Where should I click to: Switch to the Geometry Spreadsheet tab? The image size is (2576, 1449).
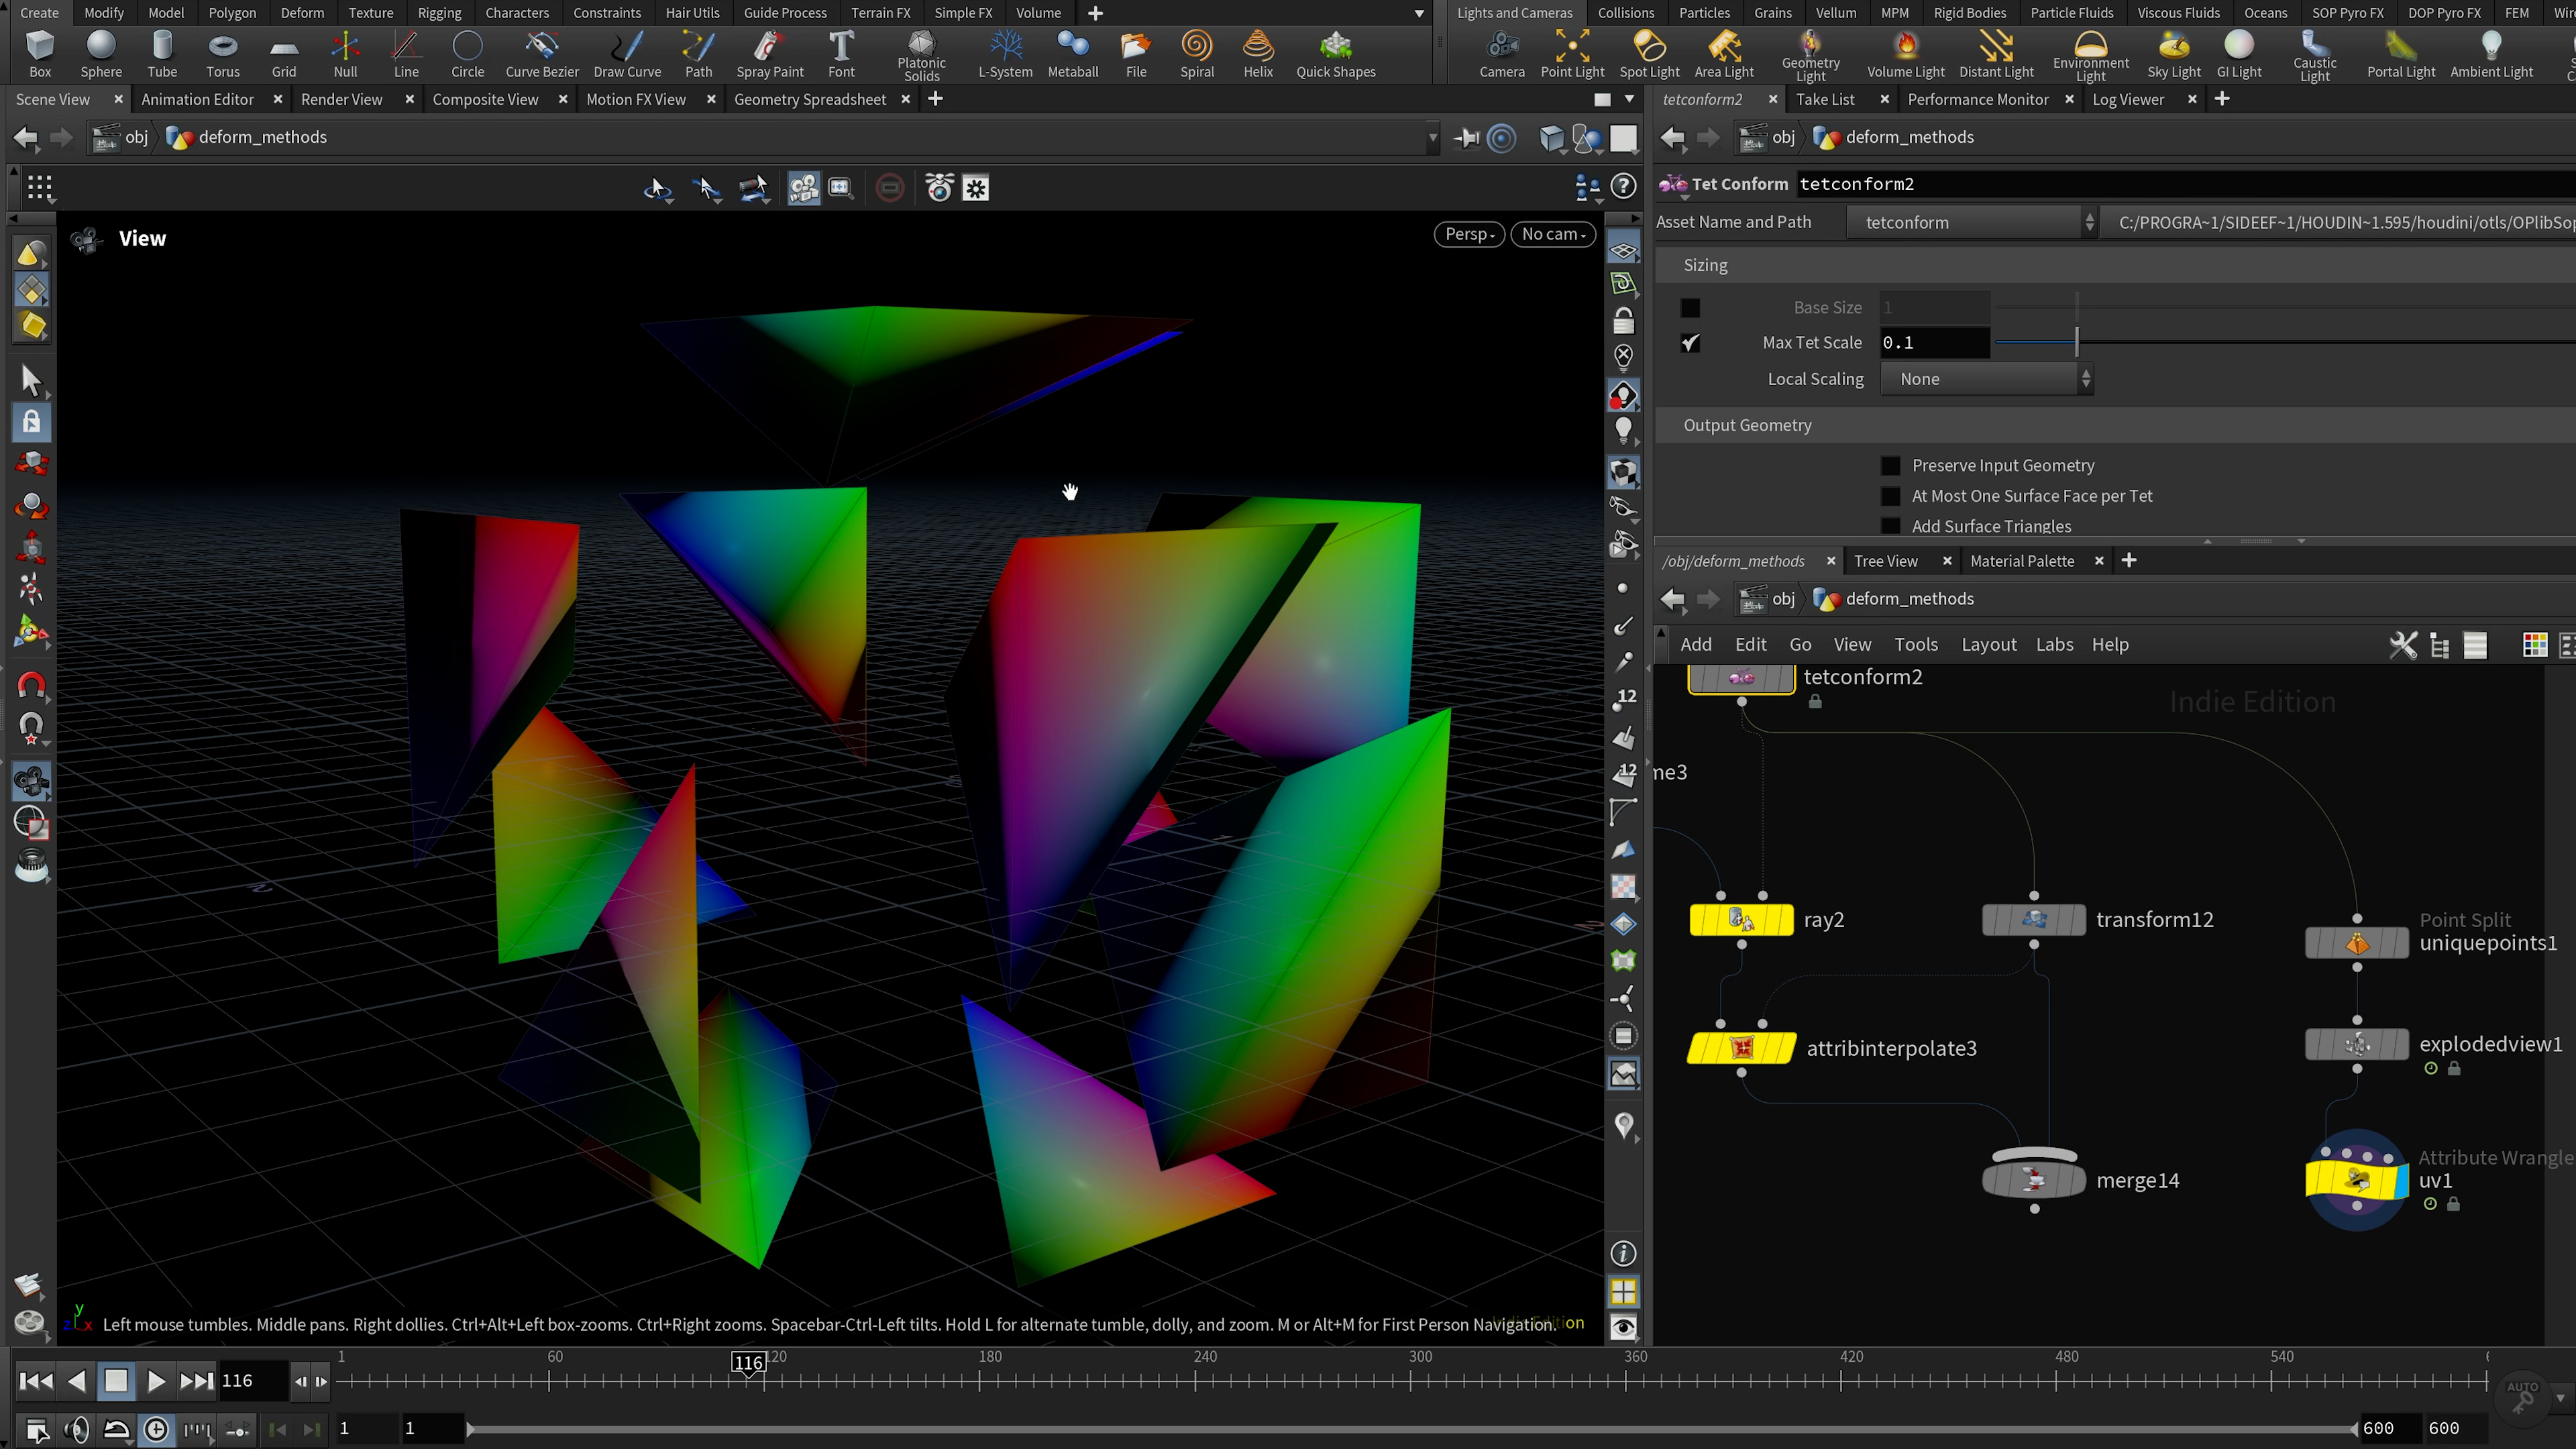pyautogui.click(x=809, y=99)
